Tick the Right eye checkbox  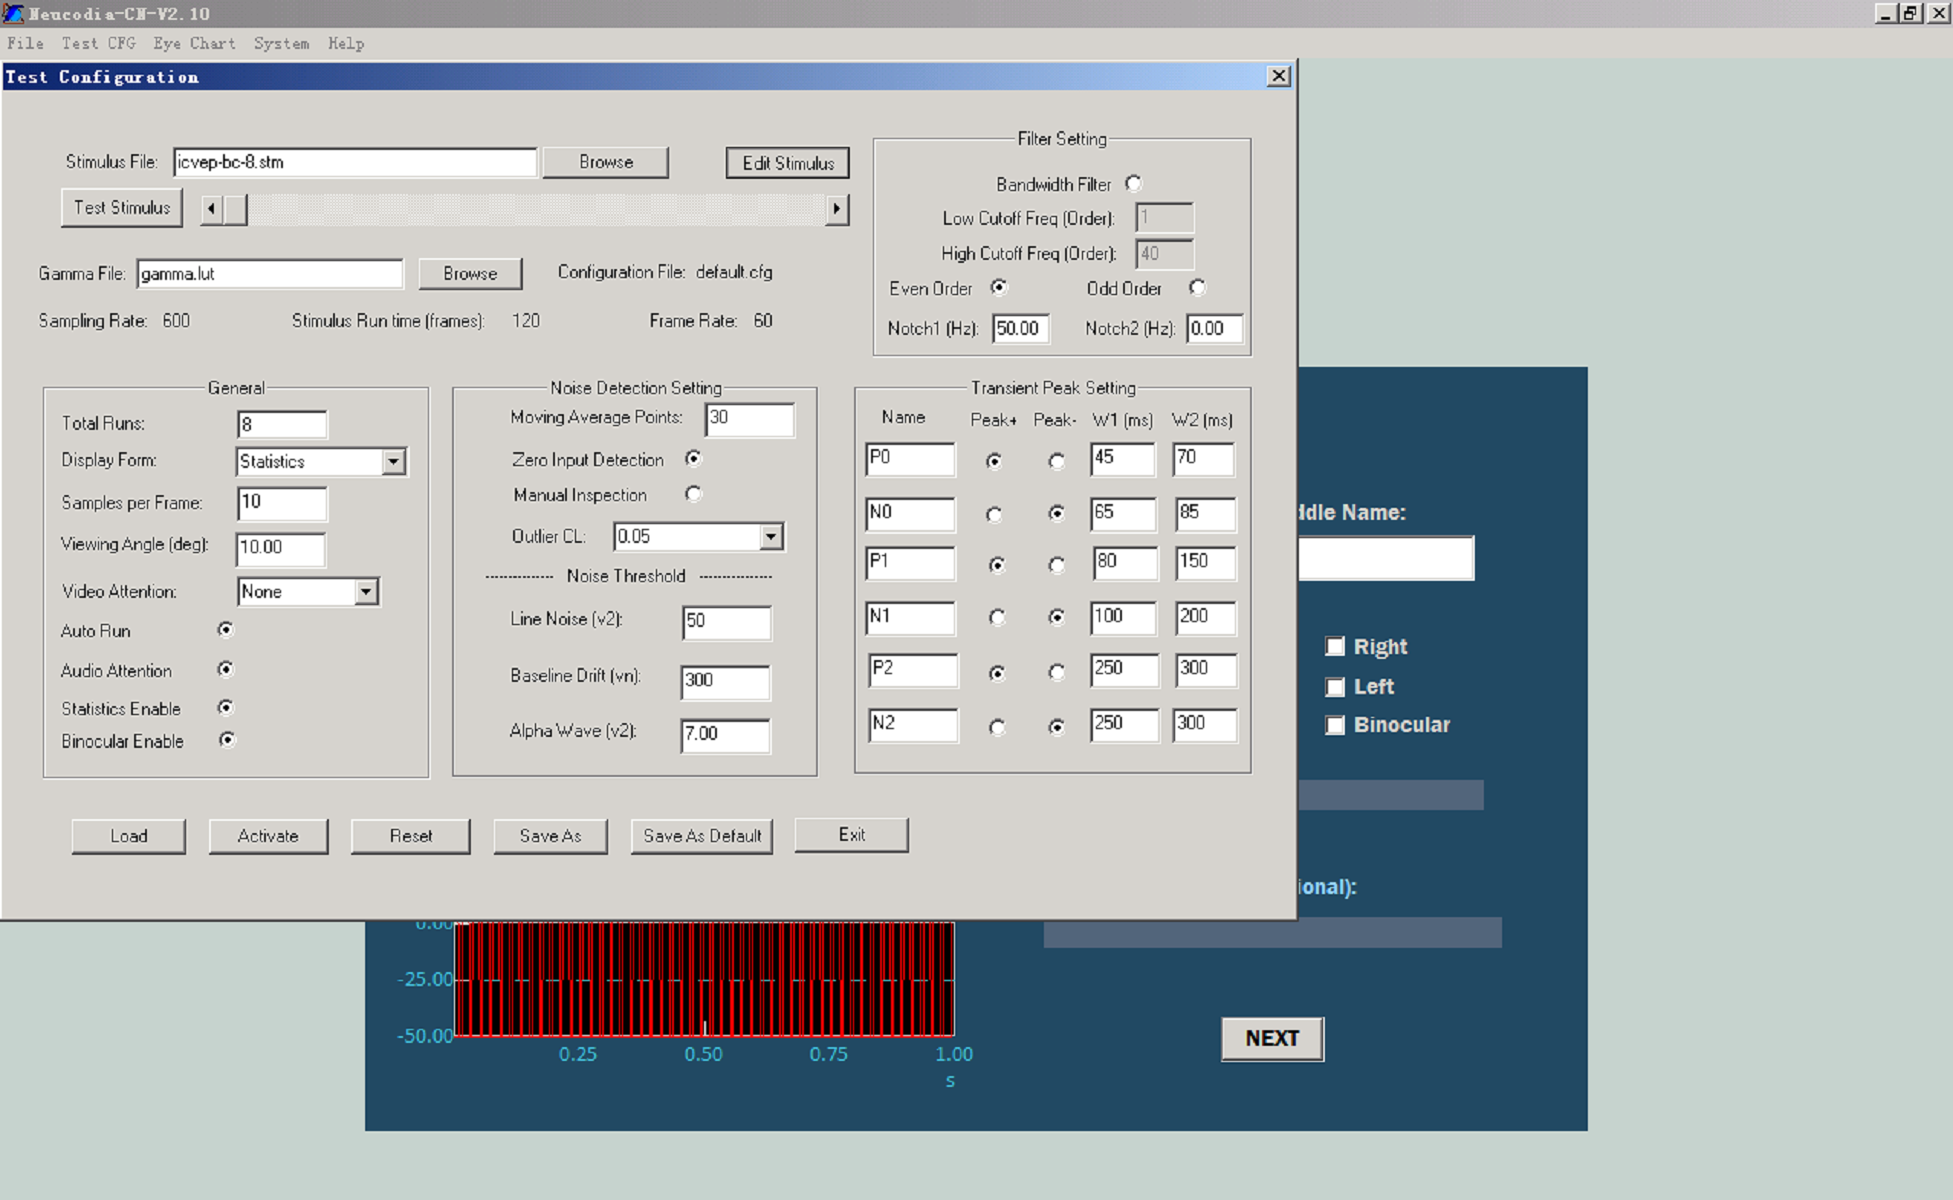click(x=1335, y=646)
